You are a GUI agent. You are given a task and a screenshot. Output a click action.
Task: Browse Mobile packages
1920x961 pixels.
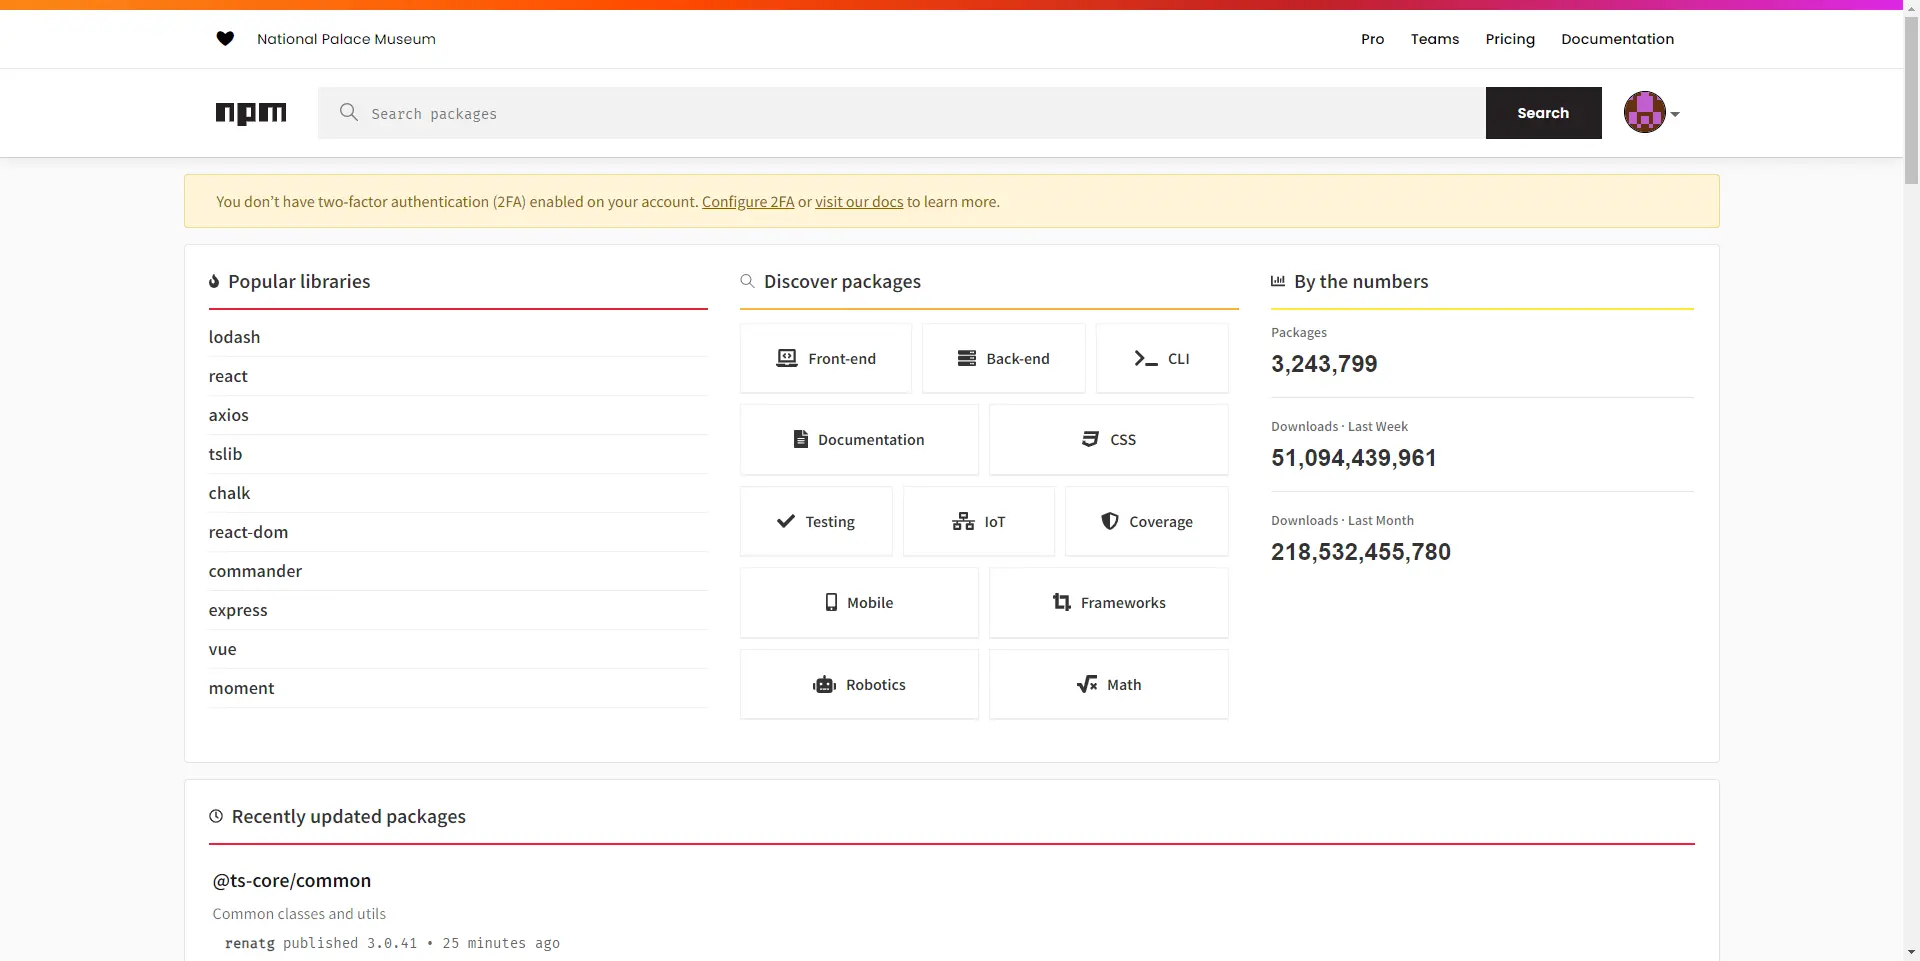859,602
